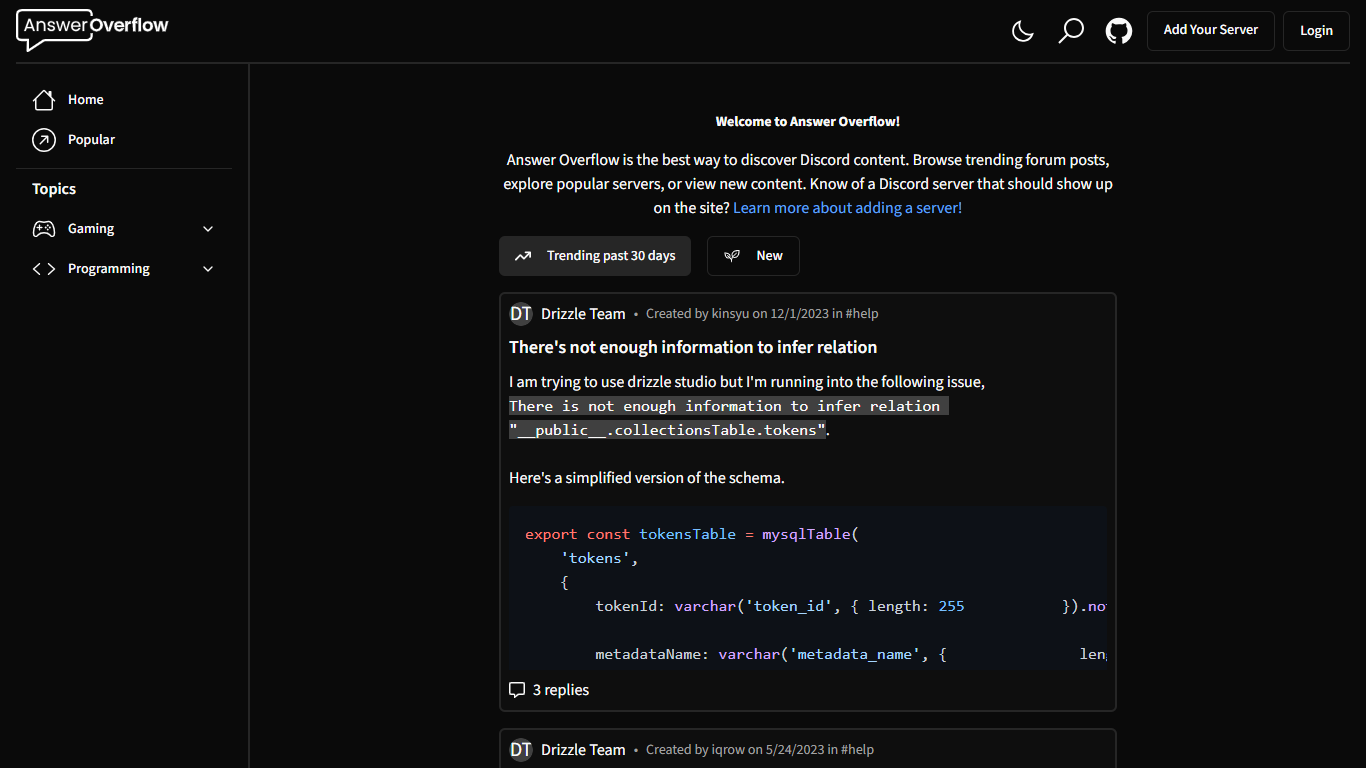Click the tokensTable code block
This screenshot has width=1366, height=768.
click(808, 588)
